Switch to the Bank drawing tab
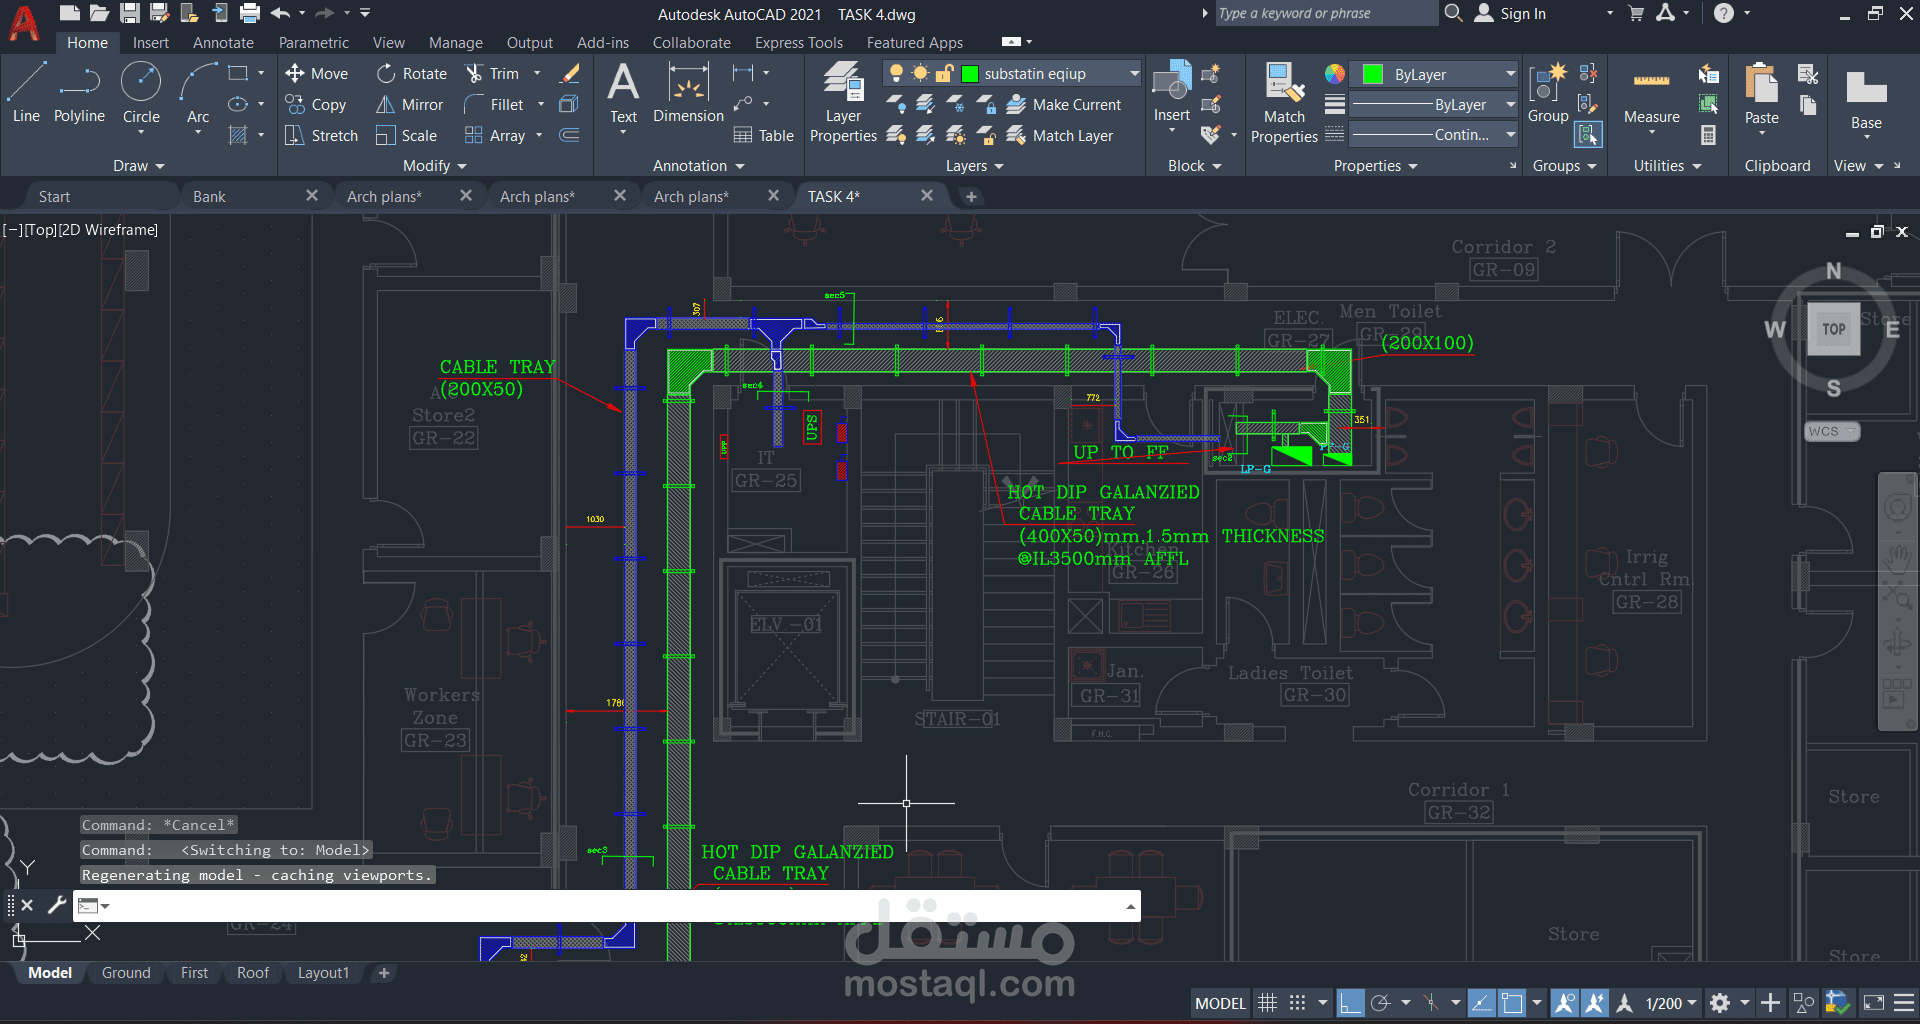Screen dimensions: 1920x1024 (209, 196)
